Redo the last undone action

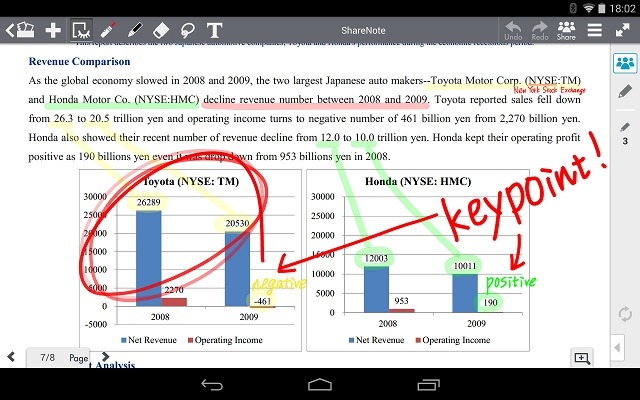click(x=540, y=31)
